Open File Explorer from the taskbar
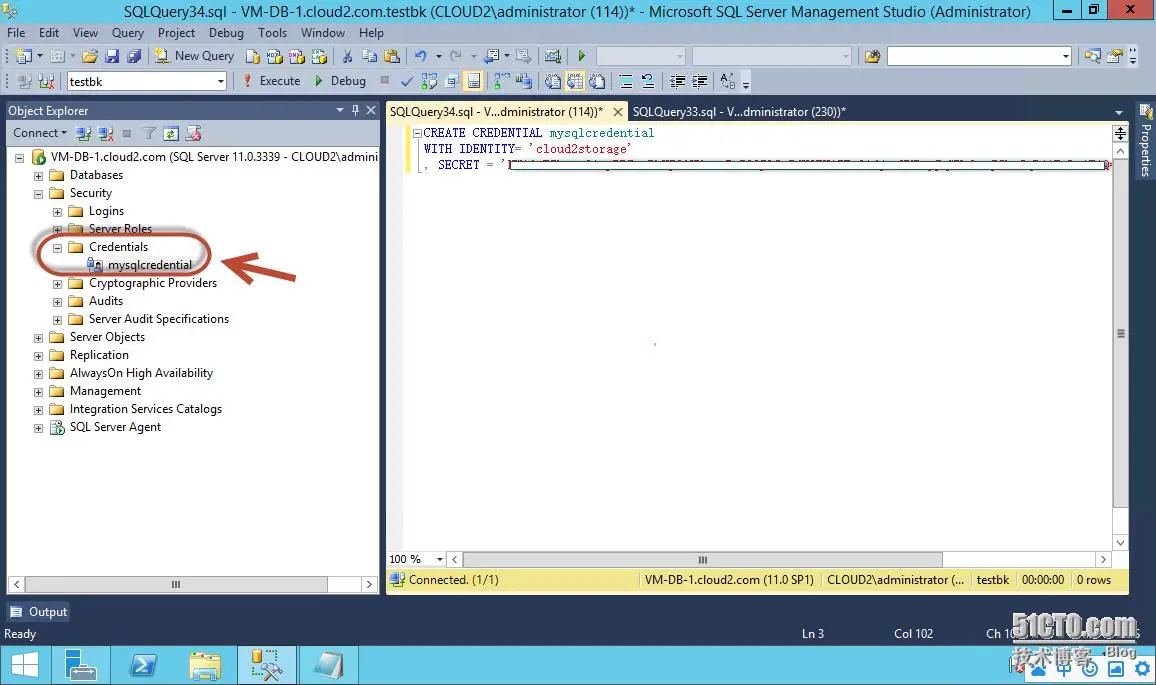Image resolution: width=1156 pixels, height=685 pixels. click(205, 666)
